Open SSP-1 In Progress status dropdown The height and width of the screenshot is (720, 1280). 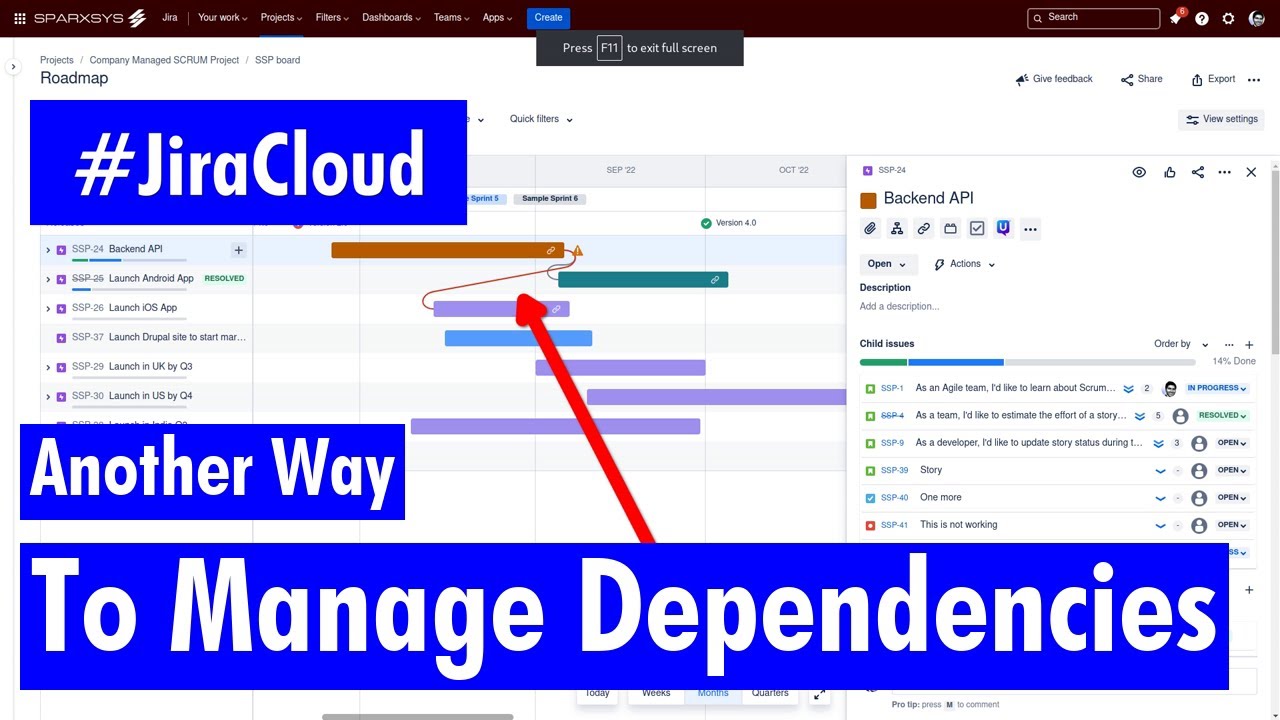click(x=1217, y=388)
